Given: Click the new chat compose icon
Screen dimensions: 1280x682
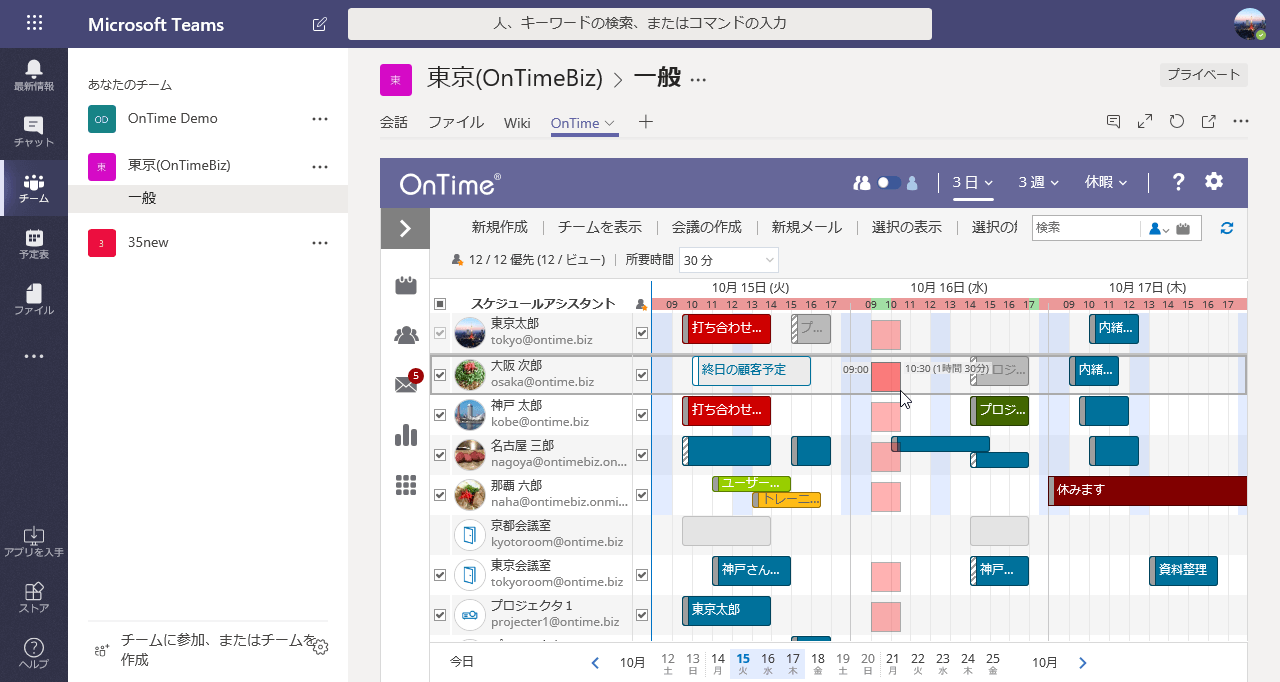Looking at the screenshot, I should (319, 24).
